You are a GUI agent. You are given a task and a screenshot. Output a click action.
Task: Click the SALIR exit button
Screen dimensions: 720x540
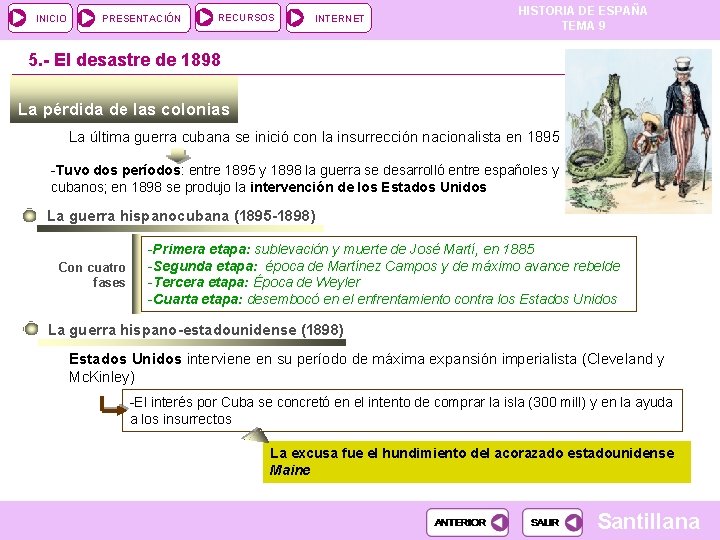click(x=552, y=522)
